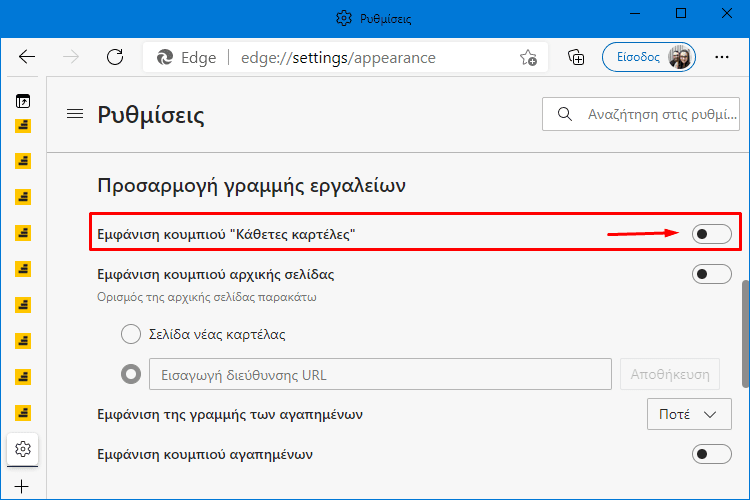Click the Εισαγωγή διεύθυνσης URL field
This screenshot has width=750, height=500.
pyautogui.click(x=380, y=374)
